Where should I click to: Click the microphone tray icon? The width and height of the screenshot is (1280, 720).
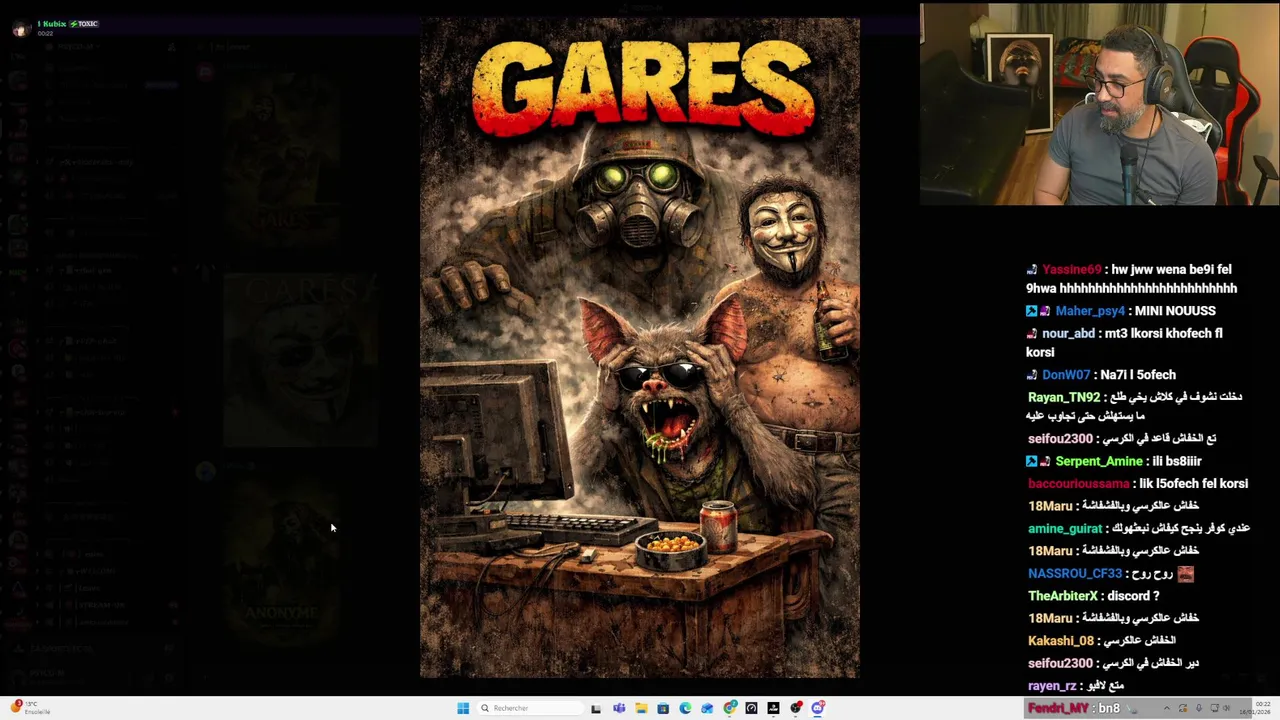1199,708
